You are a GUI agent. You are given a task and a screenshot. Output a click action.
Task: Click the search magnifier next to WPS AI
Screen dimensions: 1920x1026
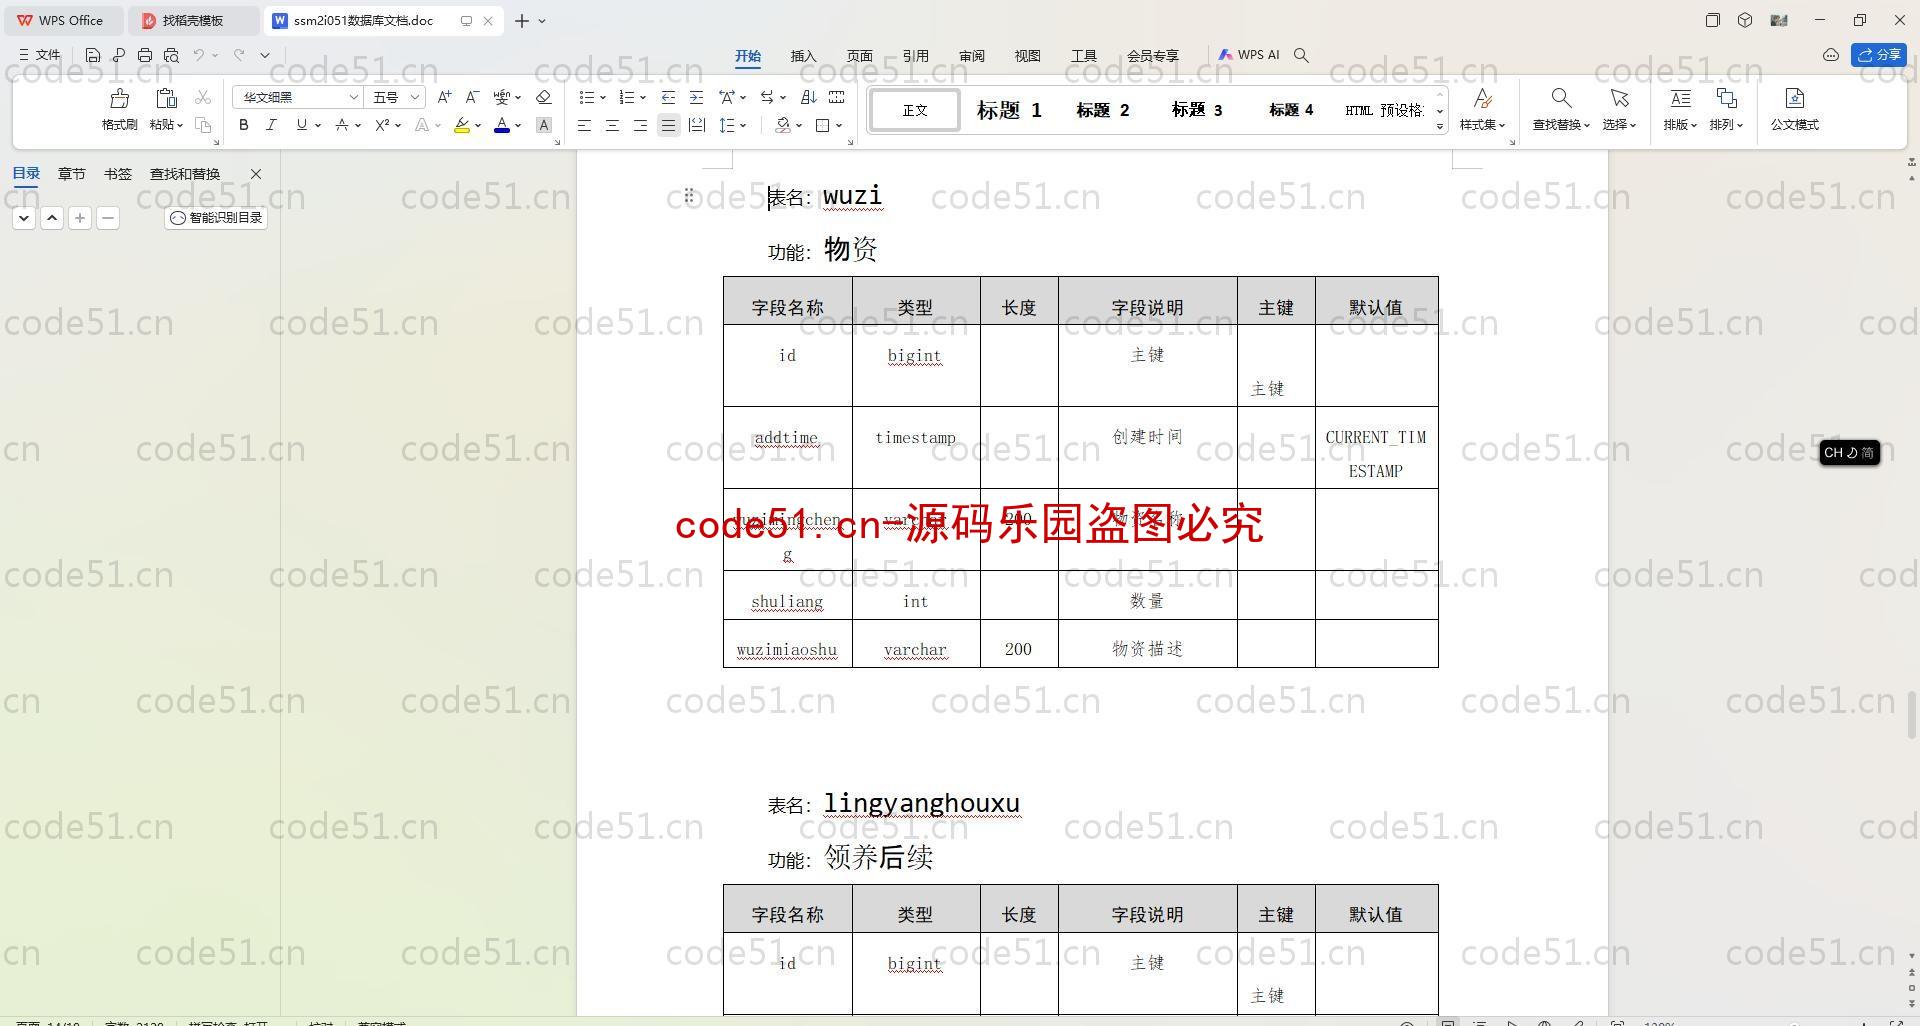point(1301,55)
